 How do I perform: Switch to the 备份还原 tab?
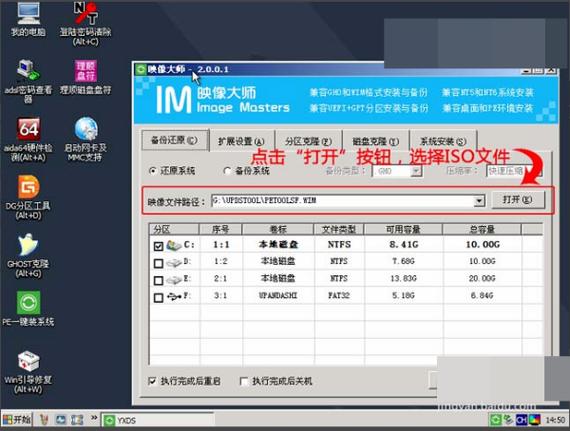(174, 140)
